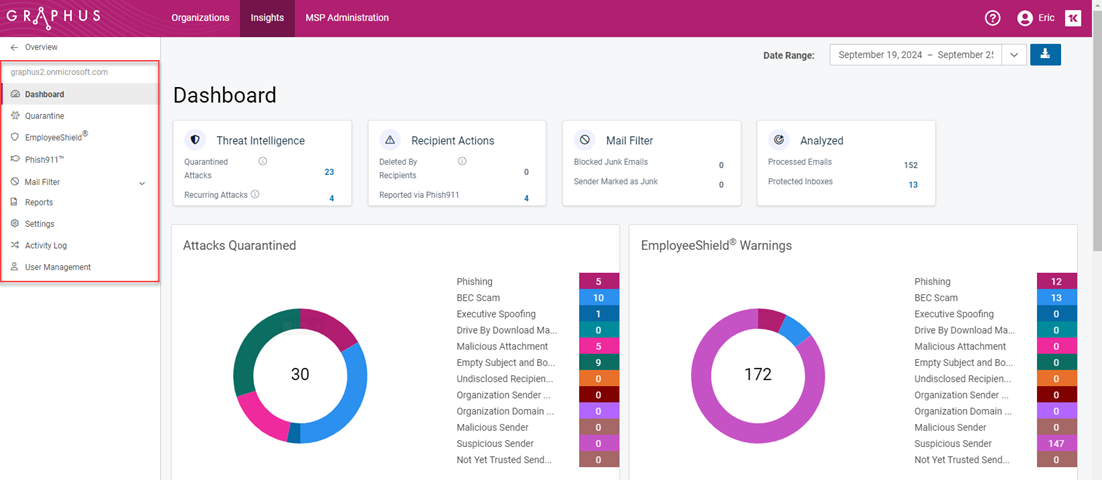Click the back arrow beside Overview
1102x480 pixels.
[14, 47]
